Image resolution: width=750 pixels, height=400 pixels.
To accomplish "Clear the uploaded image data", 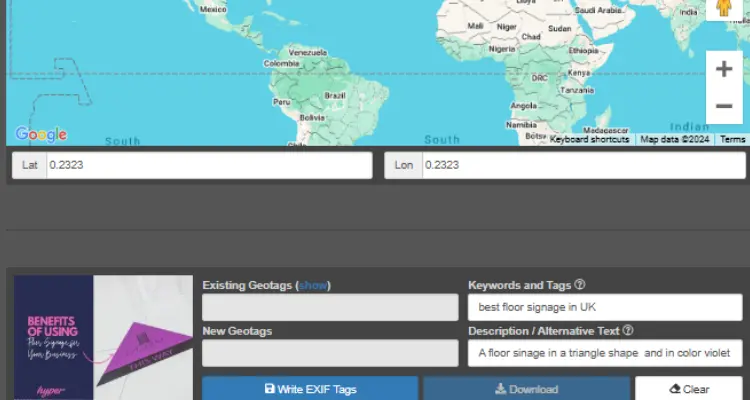I will click(x=689, y=389).
